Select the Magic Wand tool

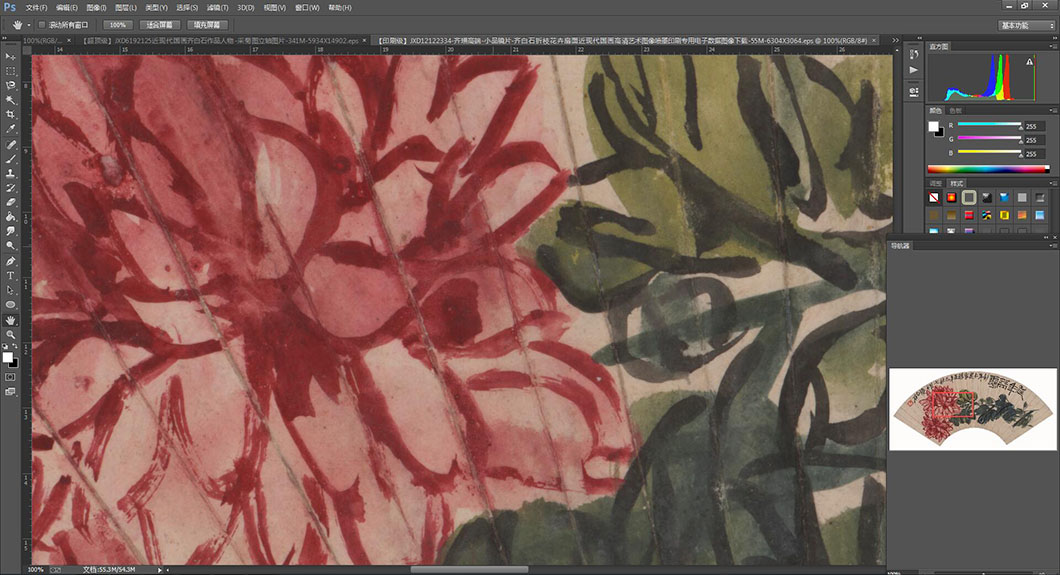(10, 100)
